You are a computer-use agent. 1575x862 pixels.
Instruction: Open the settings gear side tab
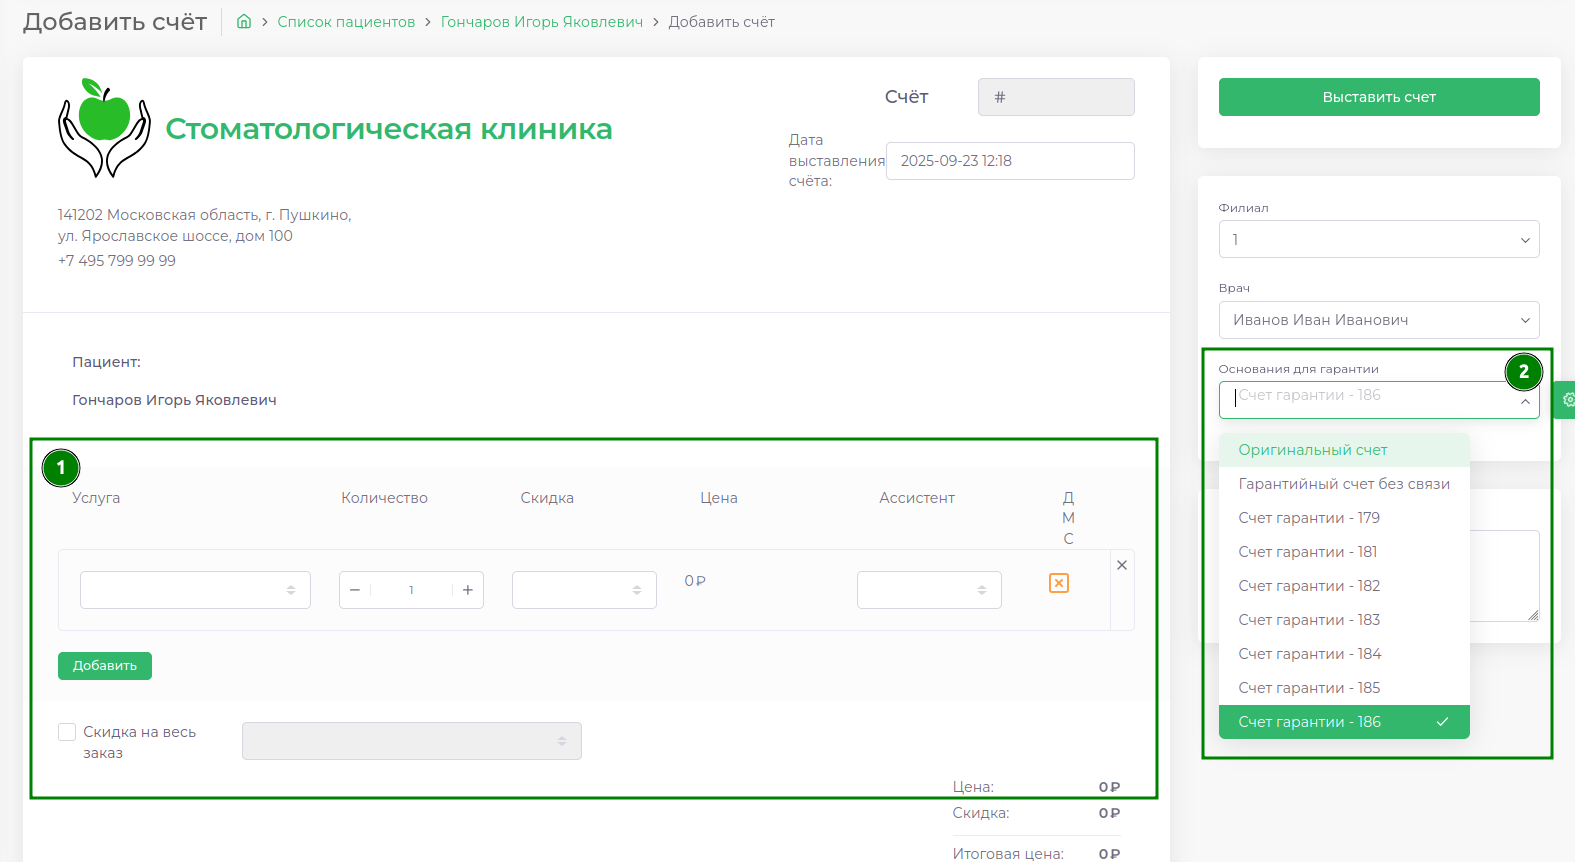1567,399
